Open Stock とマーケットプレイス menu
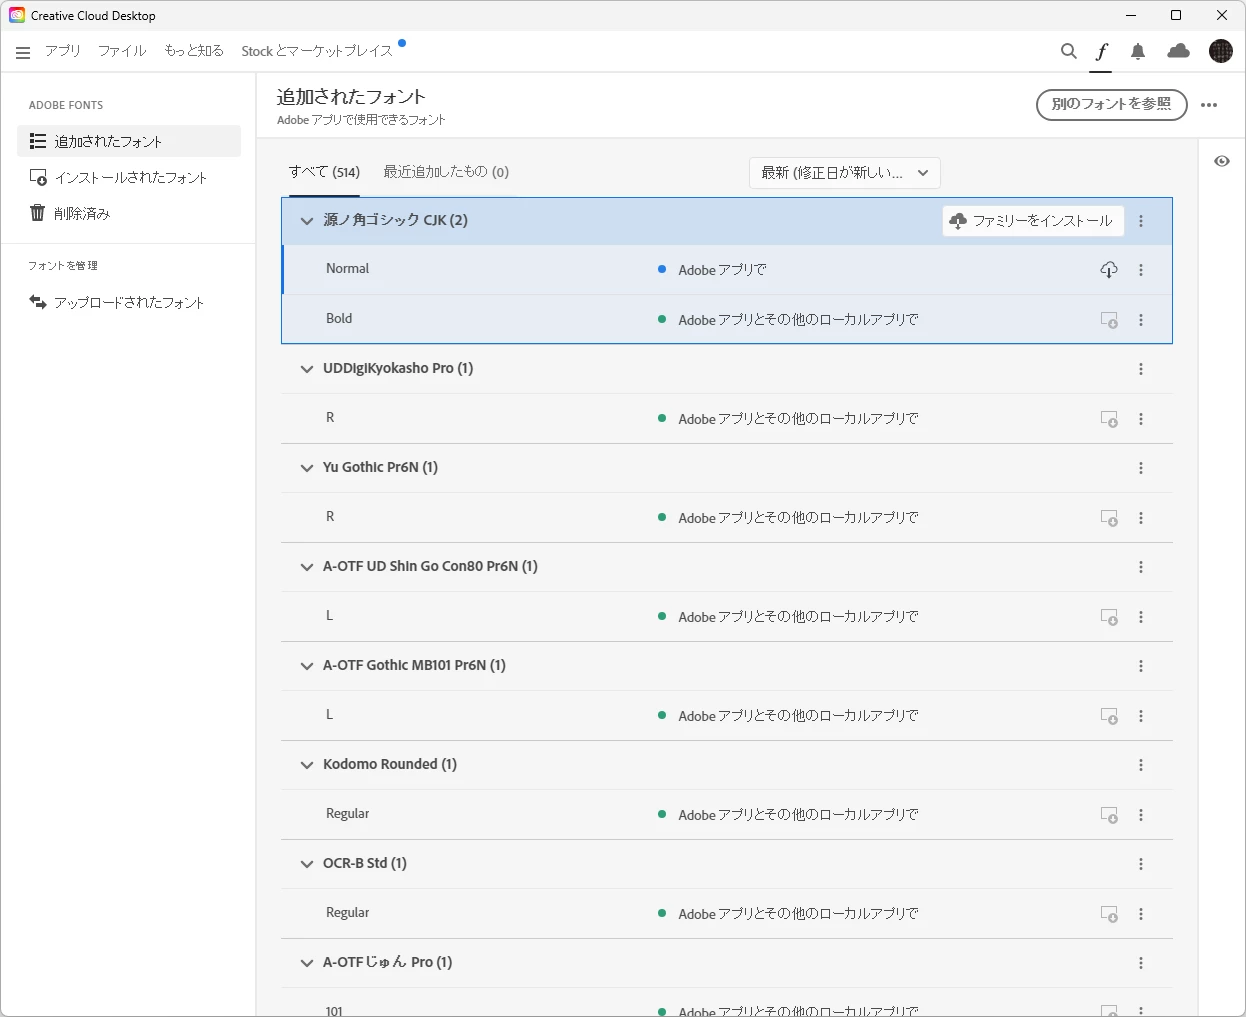The height and width of the screenshot is (1017, 1246). tap(317, 51)
